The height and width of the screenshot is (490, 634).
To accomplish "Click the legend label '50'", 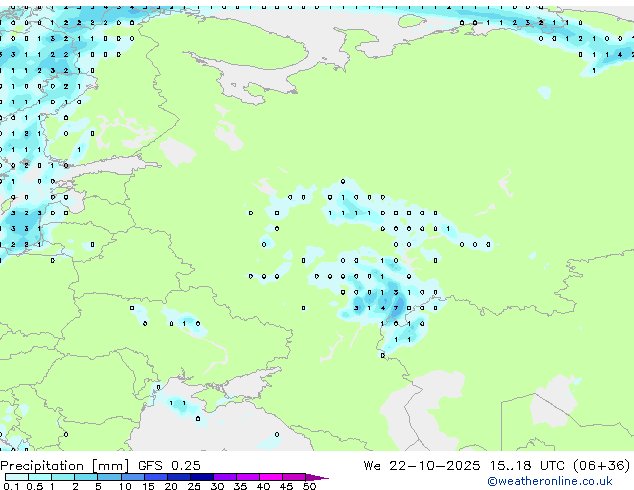I will [309, 486].
